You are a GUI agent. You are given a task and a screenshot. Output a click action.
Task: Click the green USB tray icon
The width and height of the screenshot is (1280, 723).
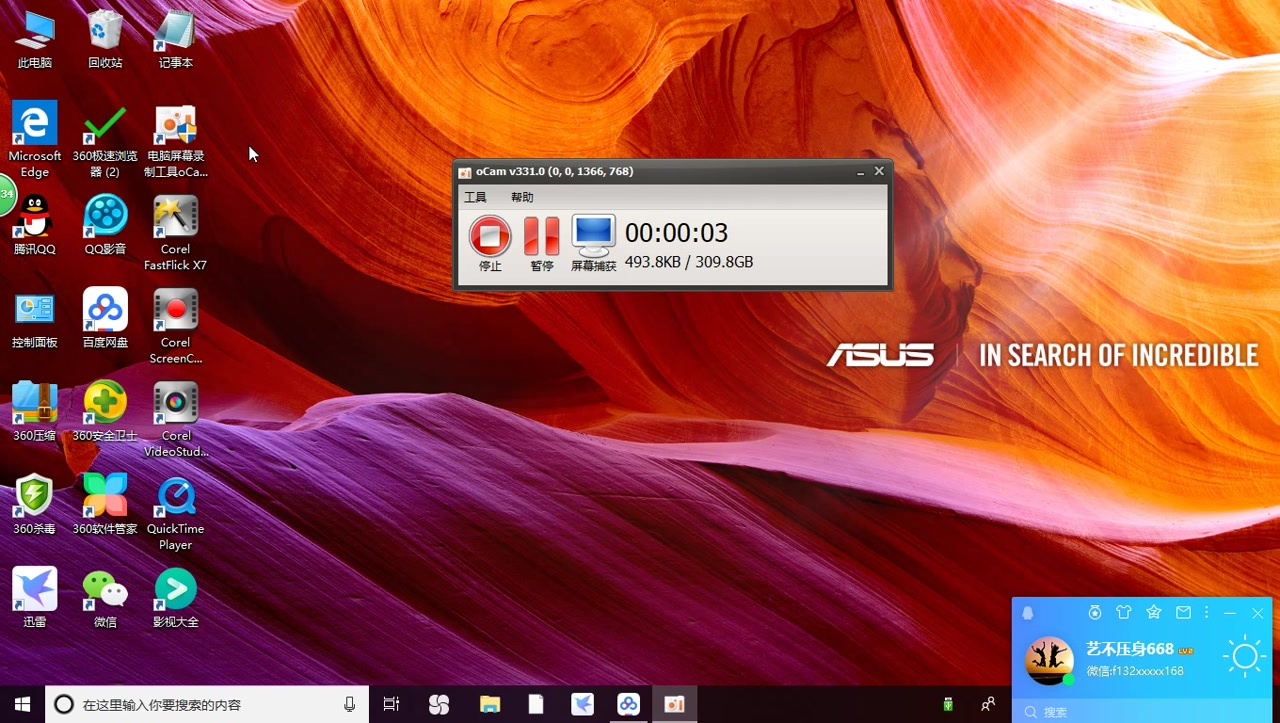948,704
